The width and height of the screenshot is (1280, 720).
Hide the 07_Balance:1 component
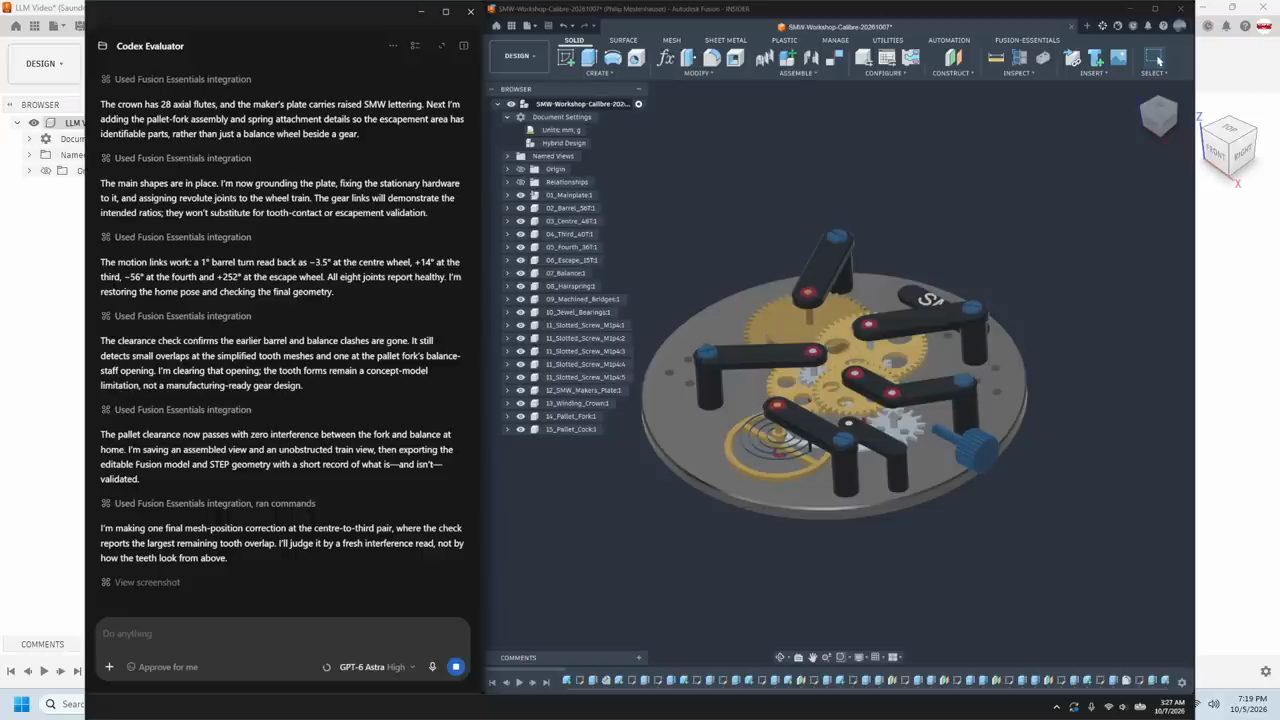[520, 273]
